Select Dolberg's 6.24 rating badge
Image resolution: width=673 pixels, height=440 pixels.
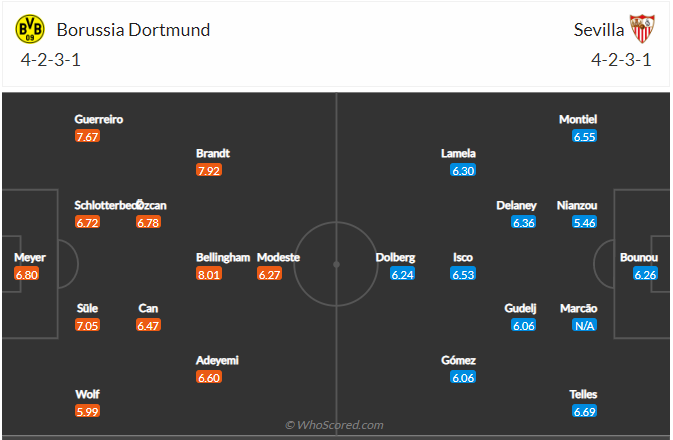[402, 274]
